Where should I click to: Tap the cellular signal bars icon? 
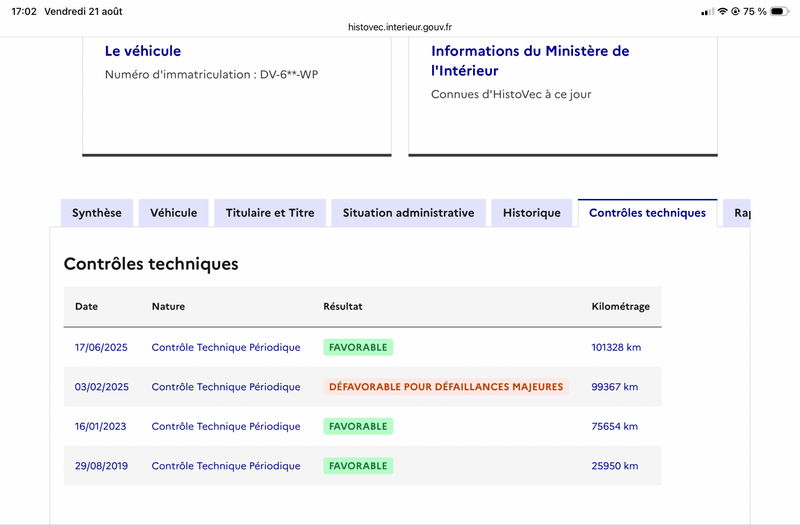(x=708, y=11)
